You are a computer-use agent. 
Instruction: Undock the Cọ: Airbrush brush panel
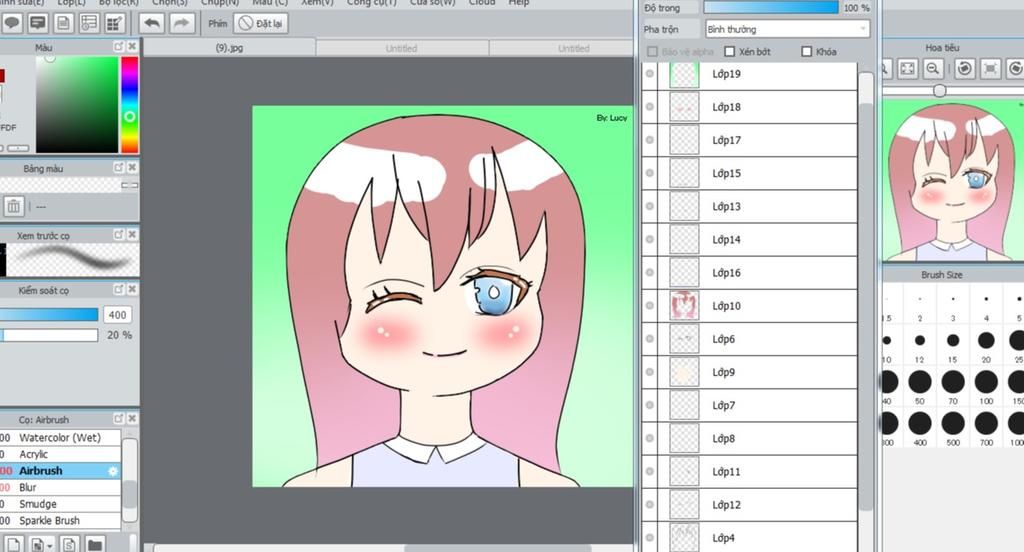pyautogui.click(x=119, y=419)
